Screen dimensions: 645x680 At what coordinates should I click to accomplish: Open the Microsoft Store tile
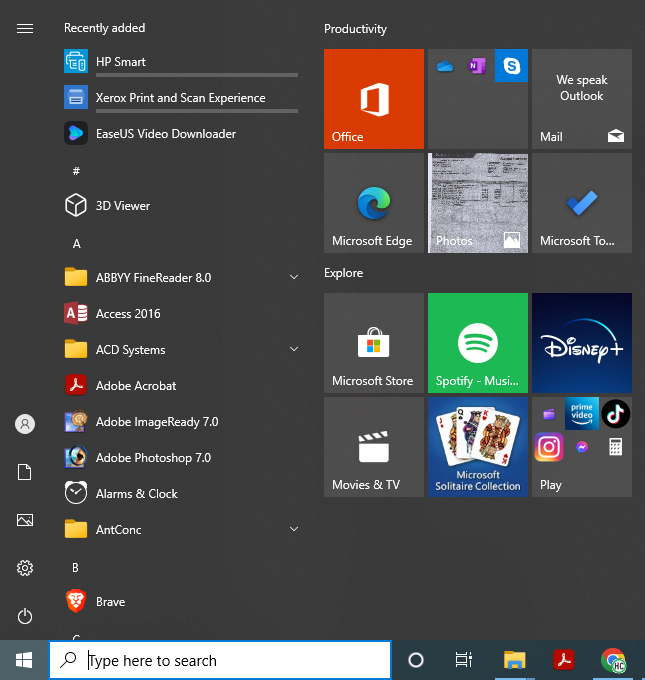click(374, 343)
